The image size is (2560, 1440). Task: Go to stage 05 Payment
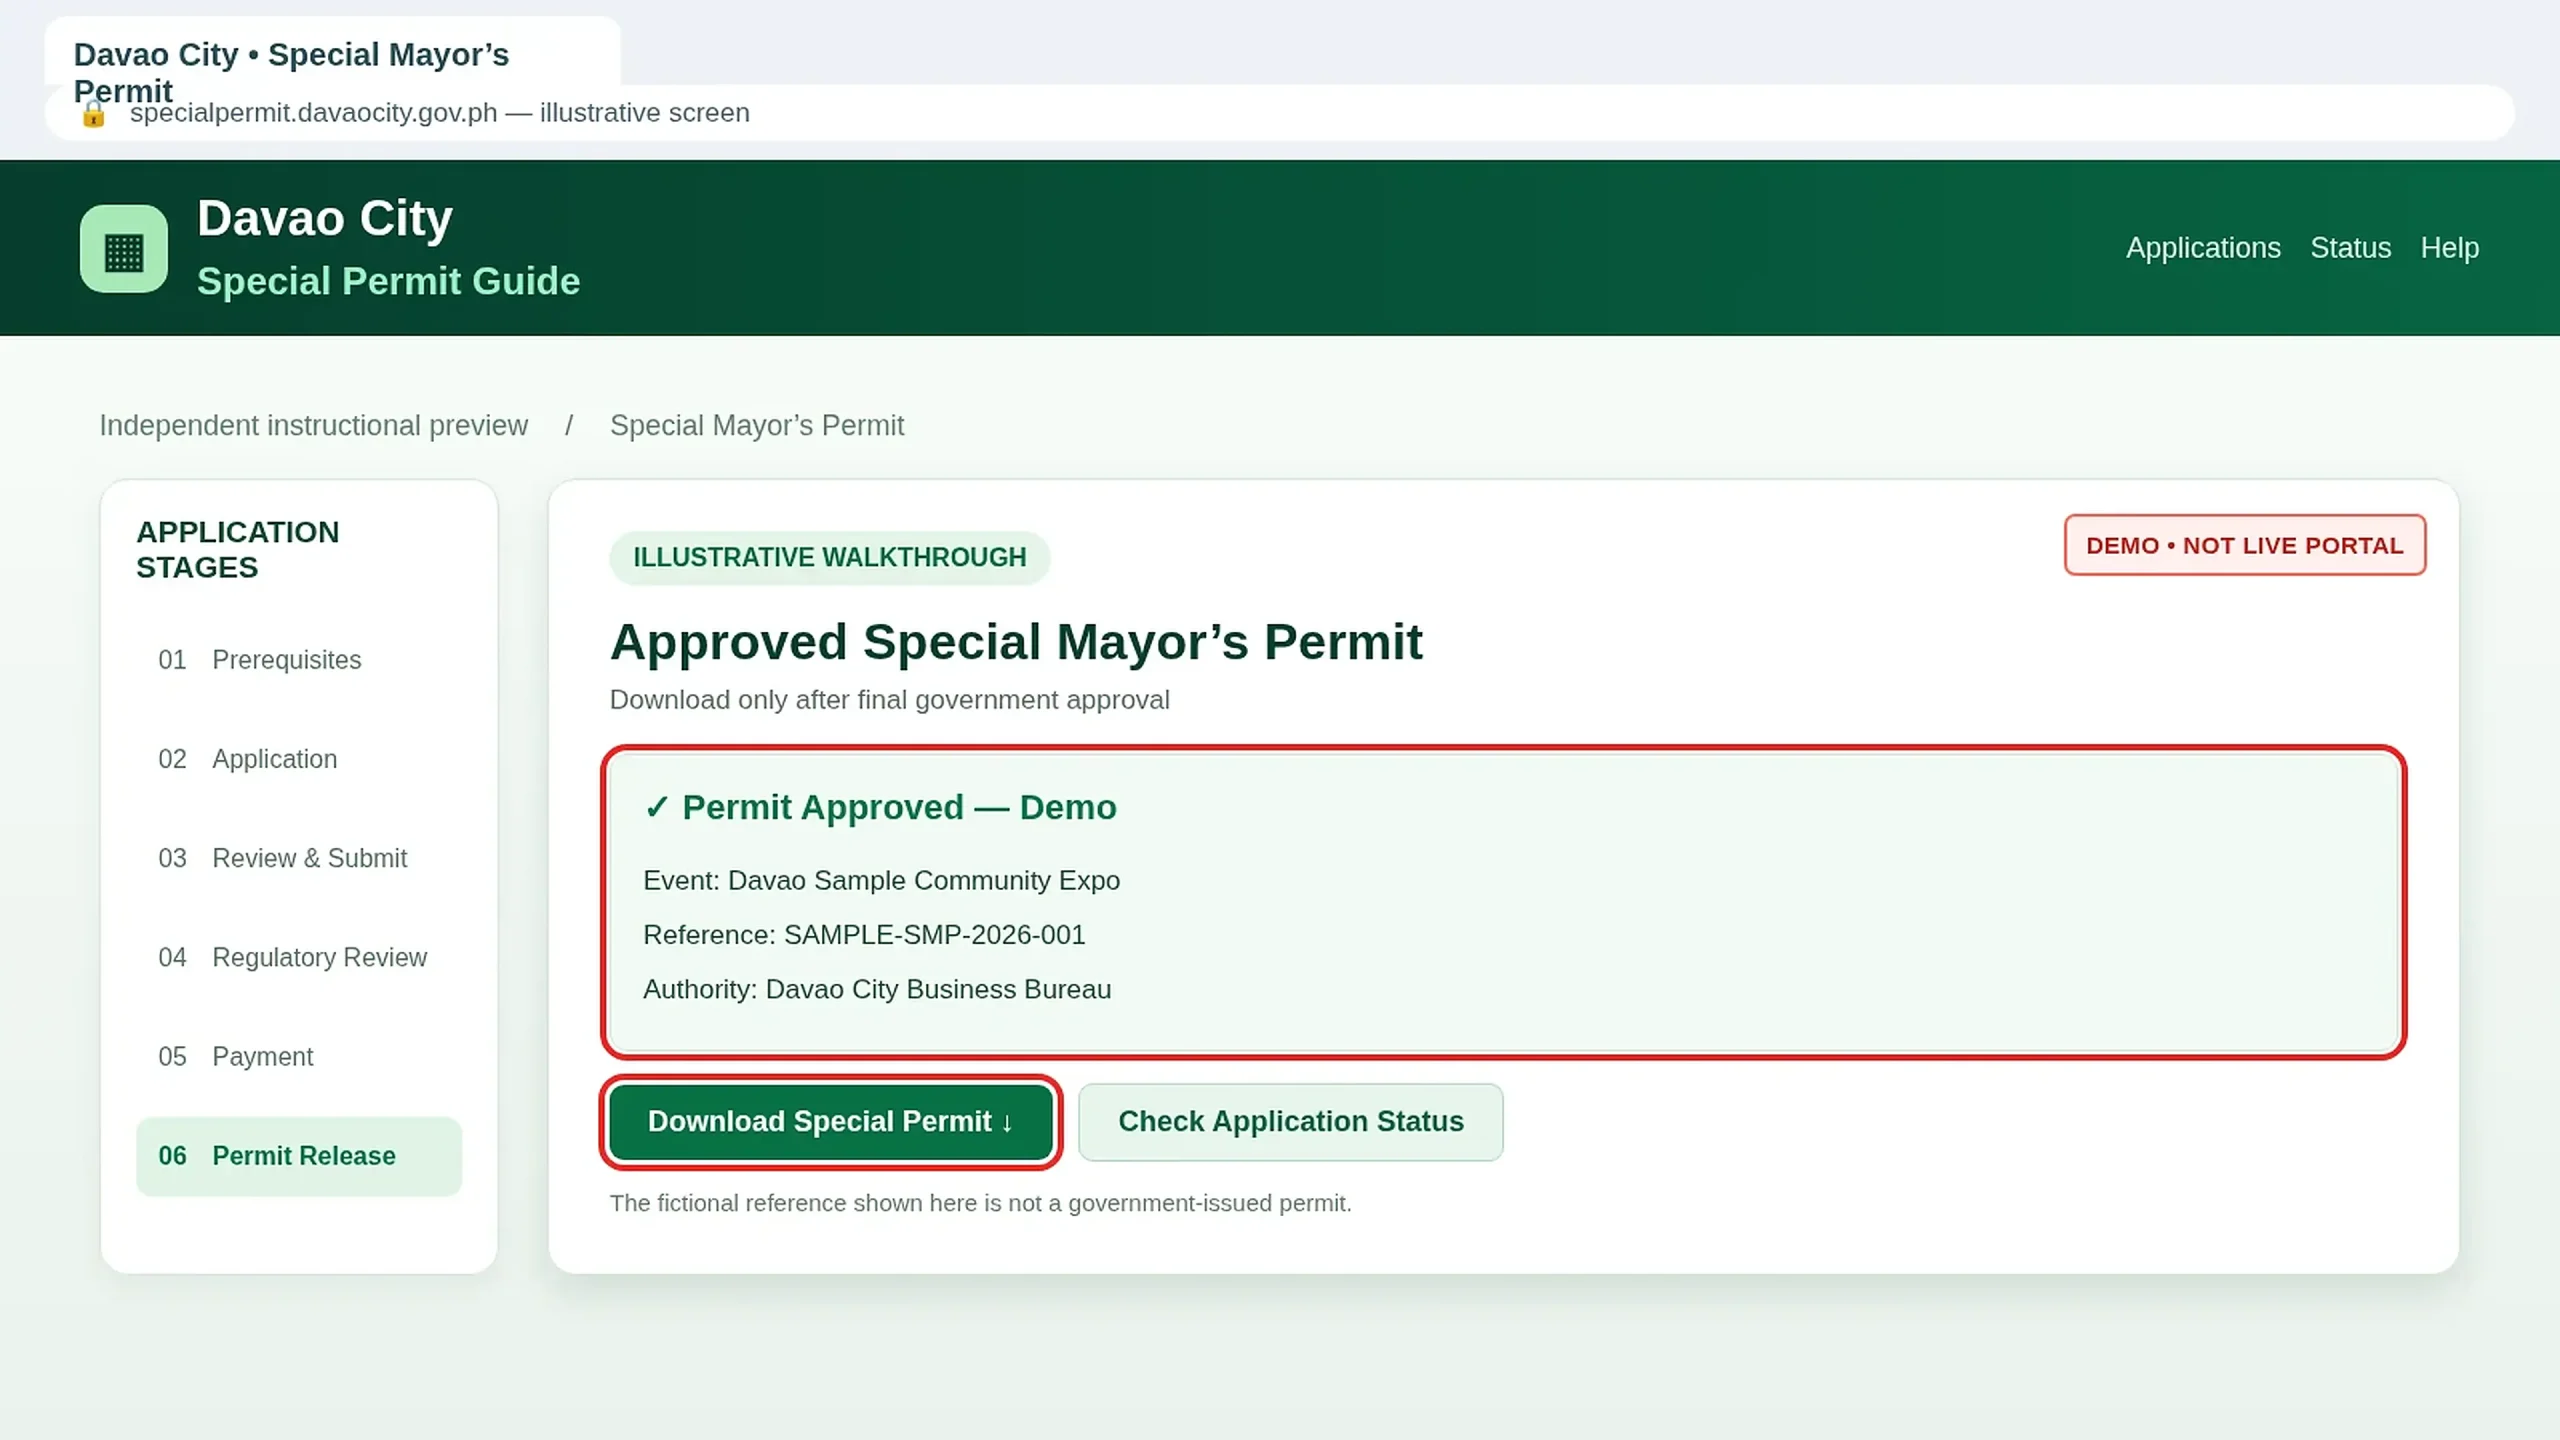click(x=299, y=1056)
